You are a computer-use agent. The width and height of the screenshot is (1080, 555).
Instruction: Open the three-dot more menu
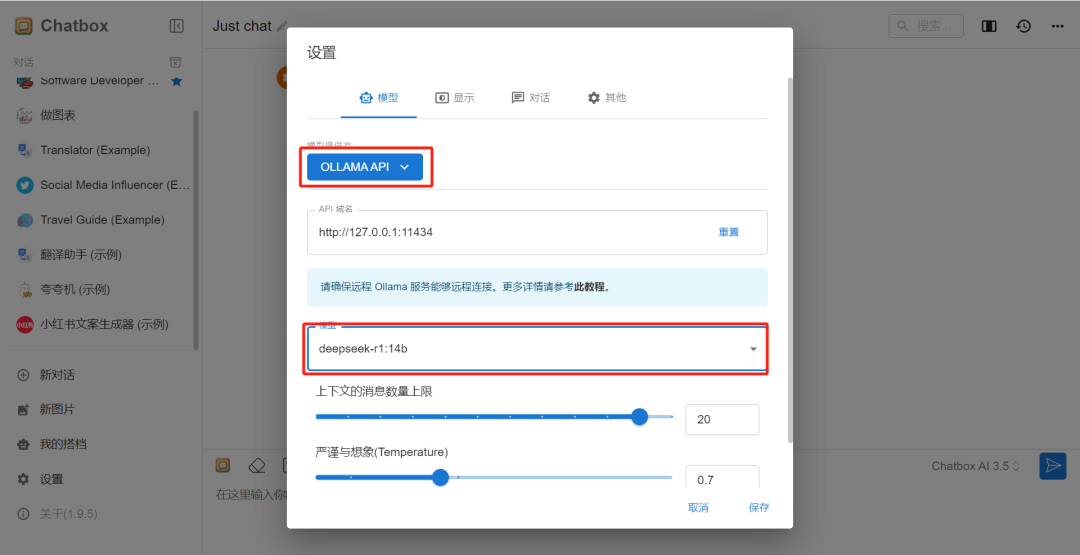[1058, 26]
